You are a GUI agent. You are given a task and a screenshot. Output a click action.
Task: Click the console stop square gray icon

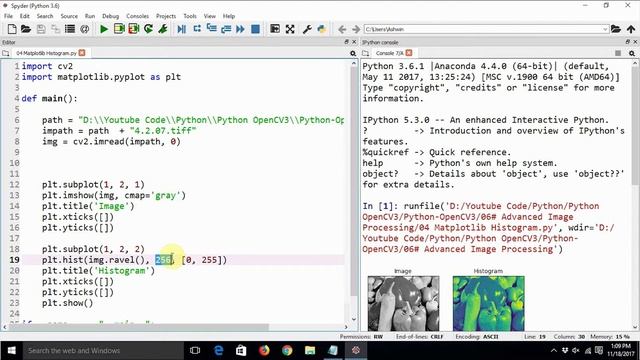(618, 53)
